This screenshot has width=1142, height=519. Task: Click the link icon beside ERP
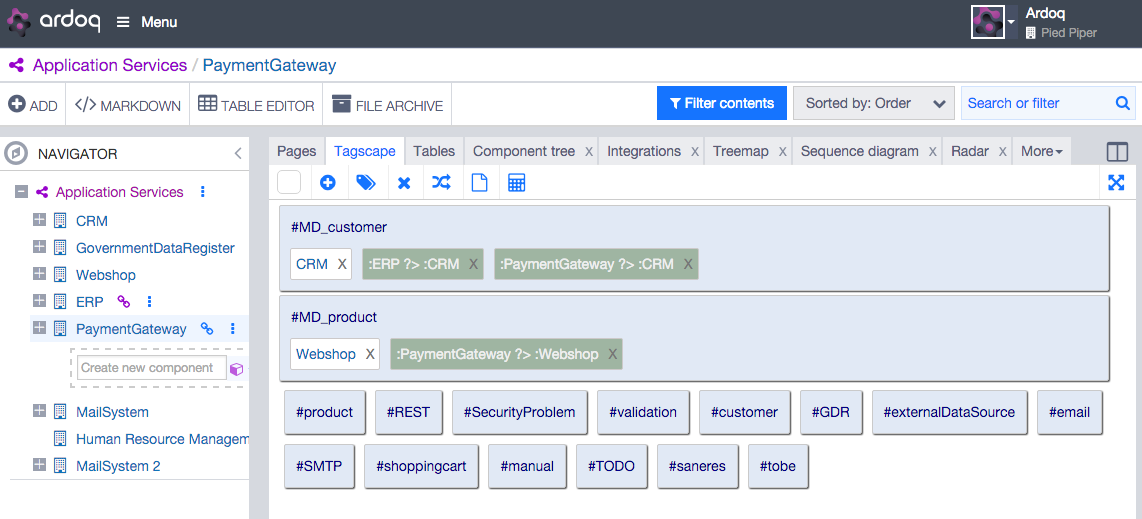pos(123,301)
